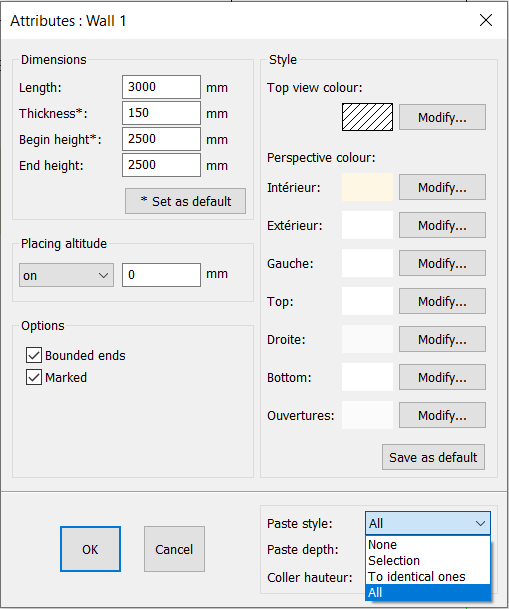509x609 pixels.
Task: Click the Intérieur cream colour swatch
Action: click(x=367, y=187)
